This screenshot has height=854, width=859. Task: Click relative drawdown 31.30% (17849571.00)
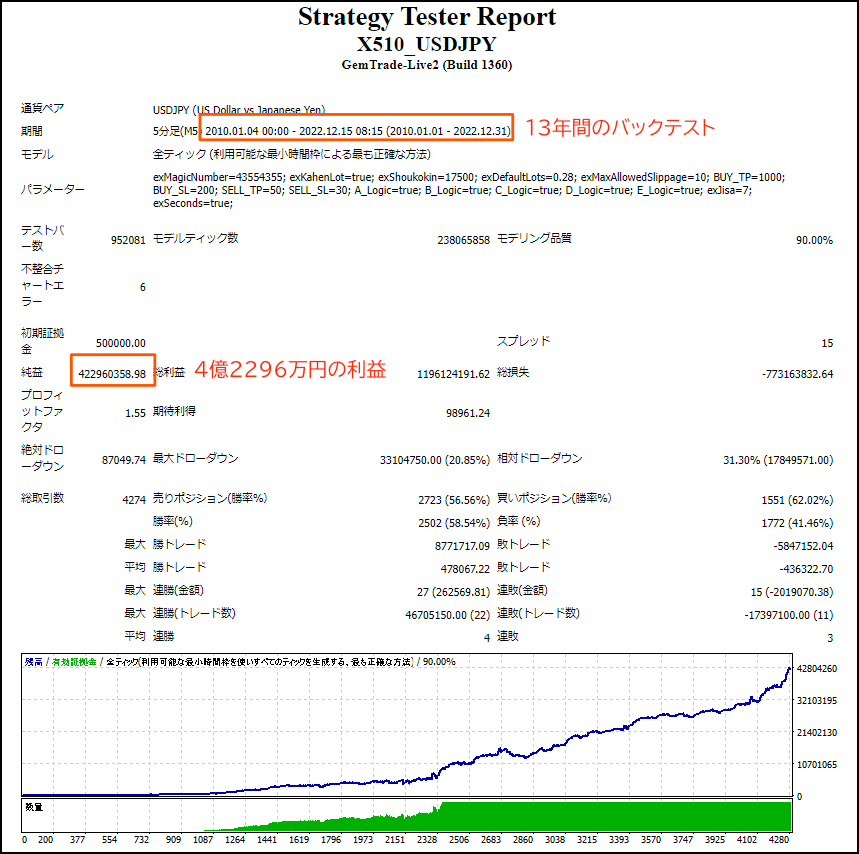[x=778, y=460]
